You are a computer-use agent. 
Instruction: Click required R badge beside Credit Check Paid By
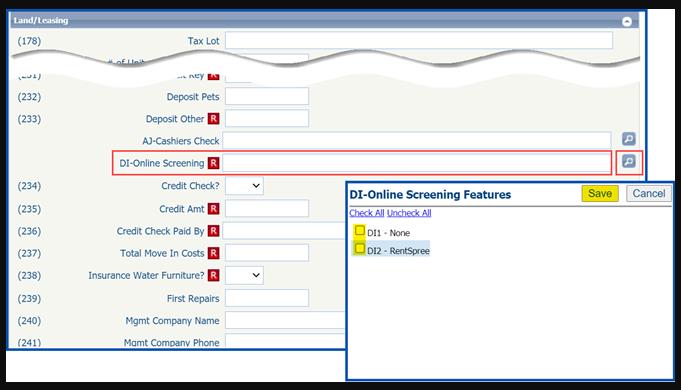[213, 231]
